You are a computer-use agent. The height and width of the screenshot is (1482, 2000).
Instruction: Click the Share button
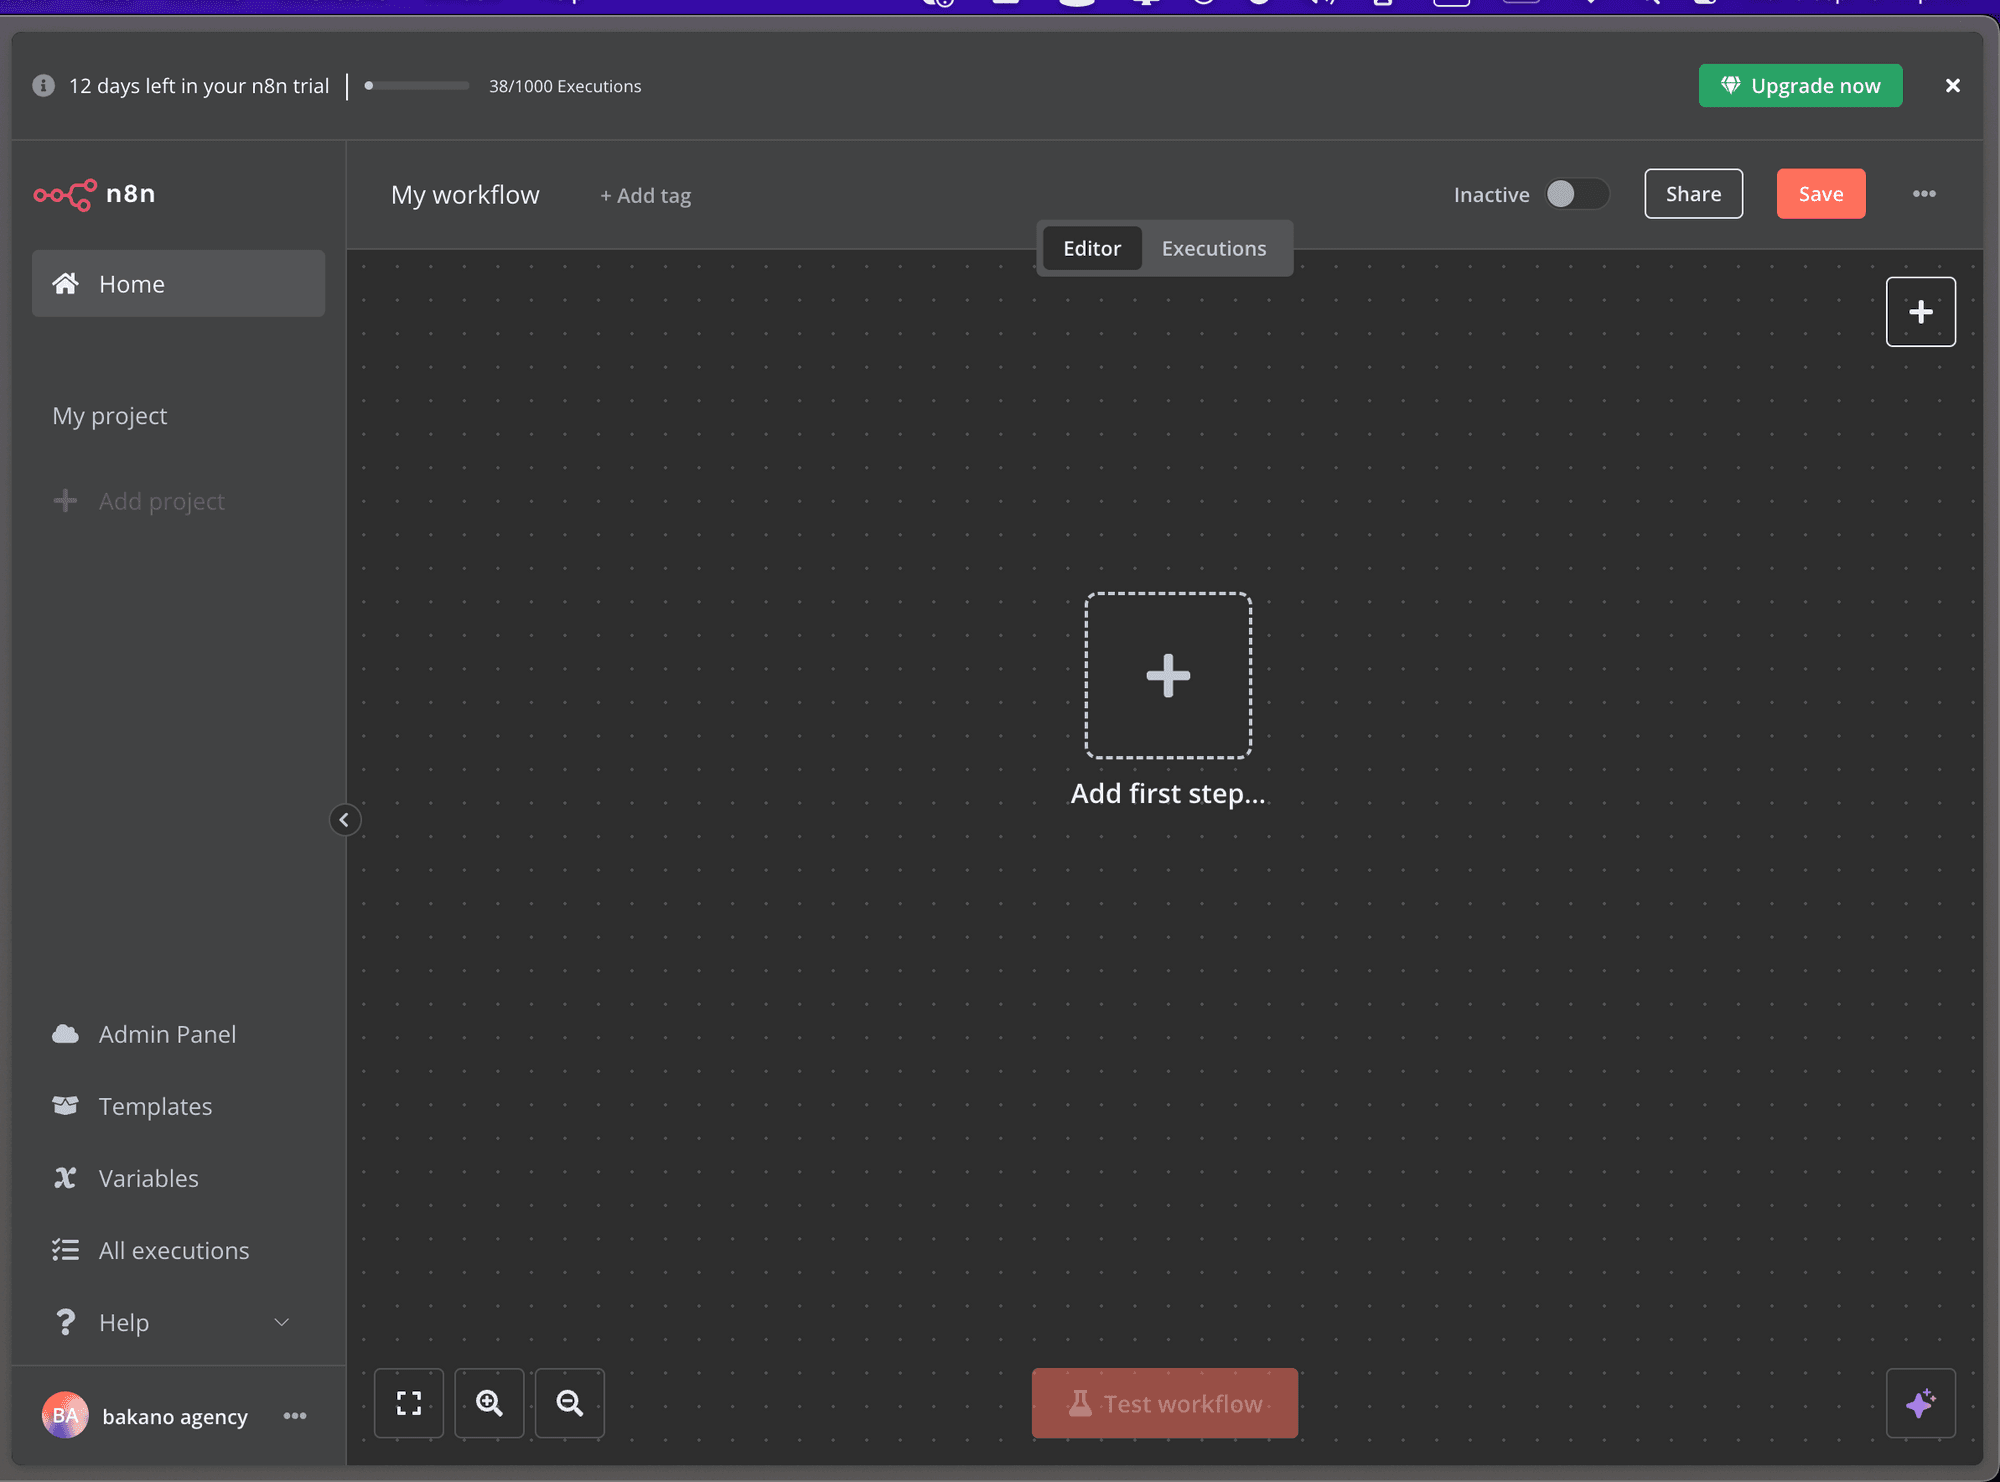coord(1693,194)
